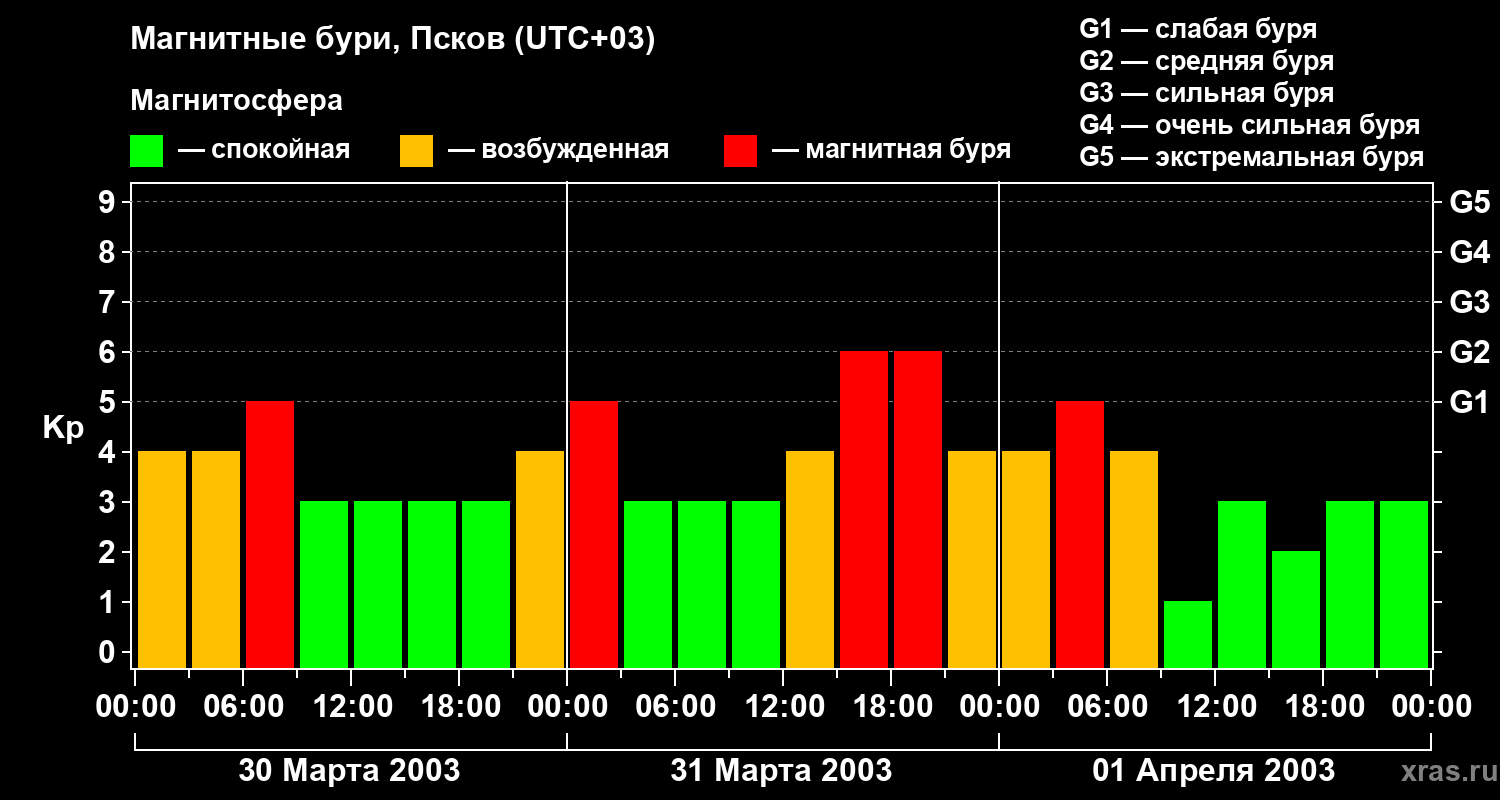Click the red Kp 6 bar at 15:00–18:00
This screenshot has height=800, width=1500.
pos(864,510)
